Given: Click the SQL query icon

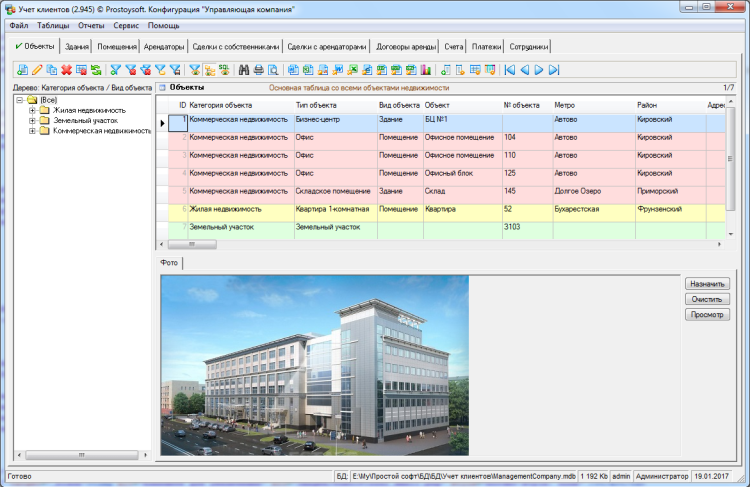Looking at the screenshot, I should (224, 70).
